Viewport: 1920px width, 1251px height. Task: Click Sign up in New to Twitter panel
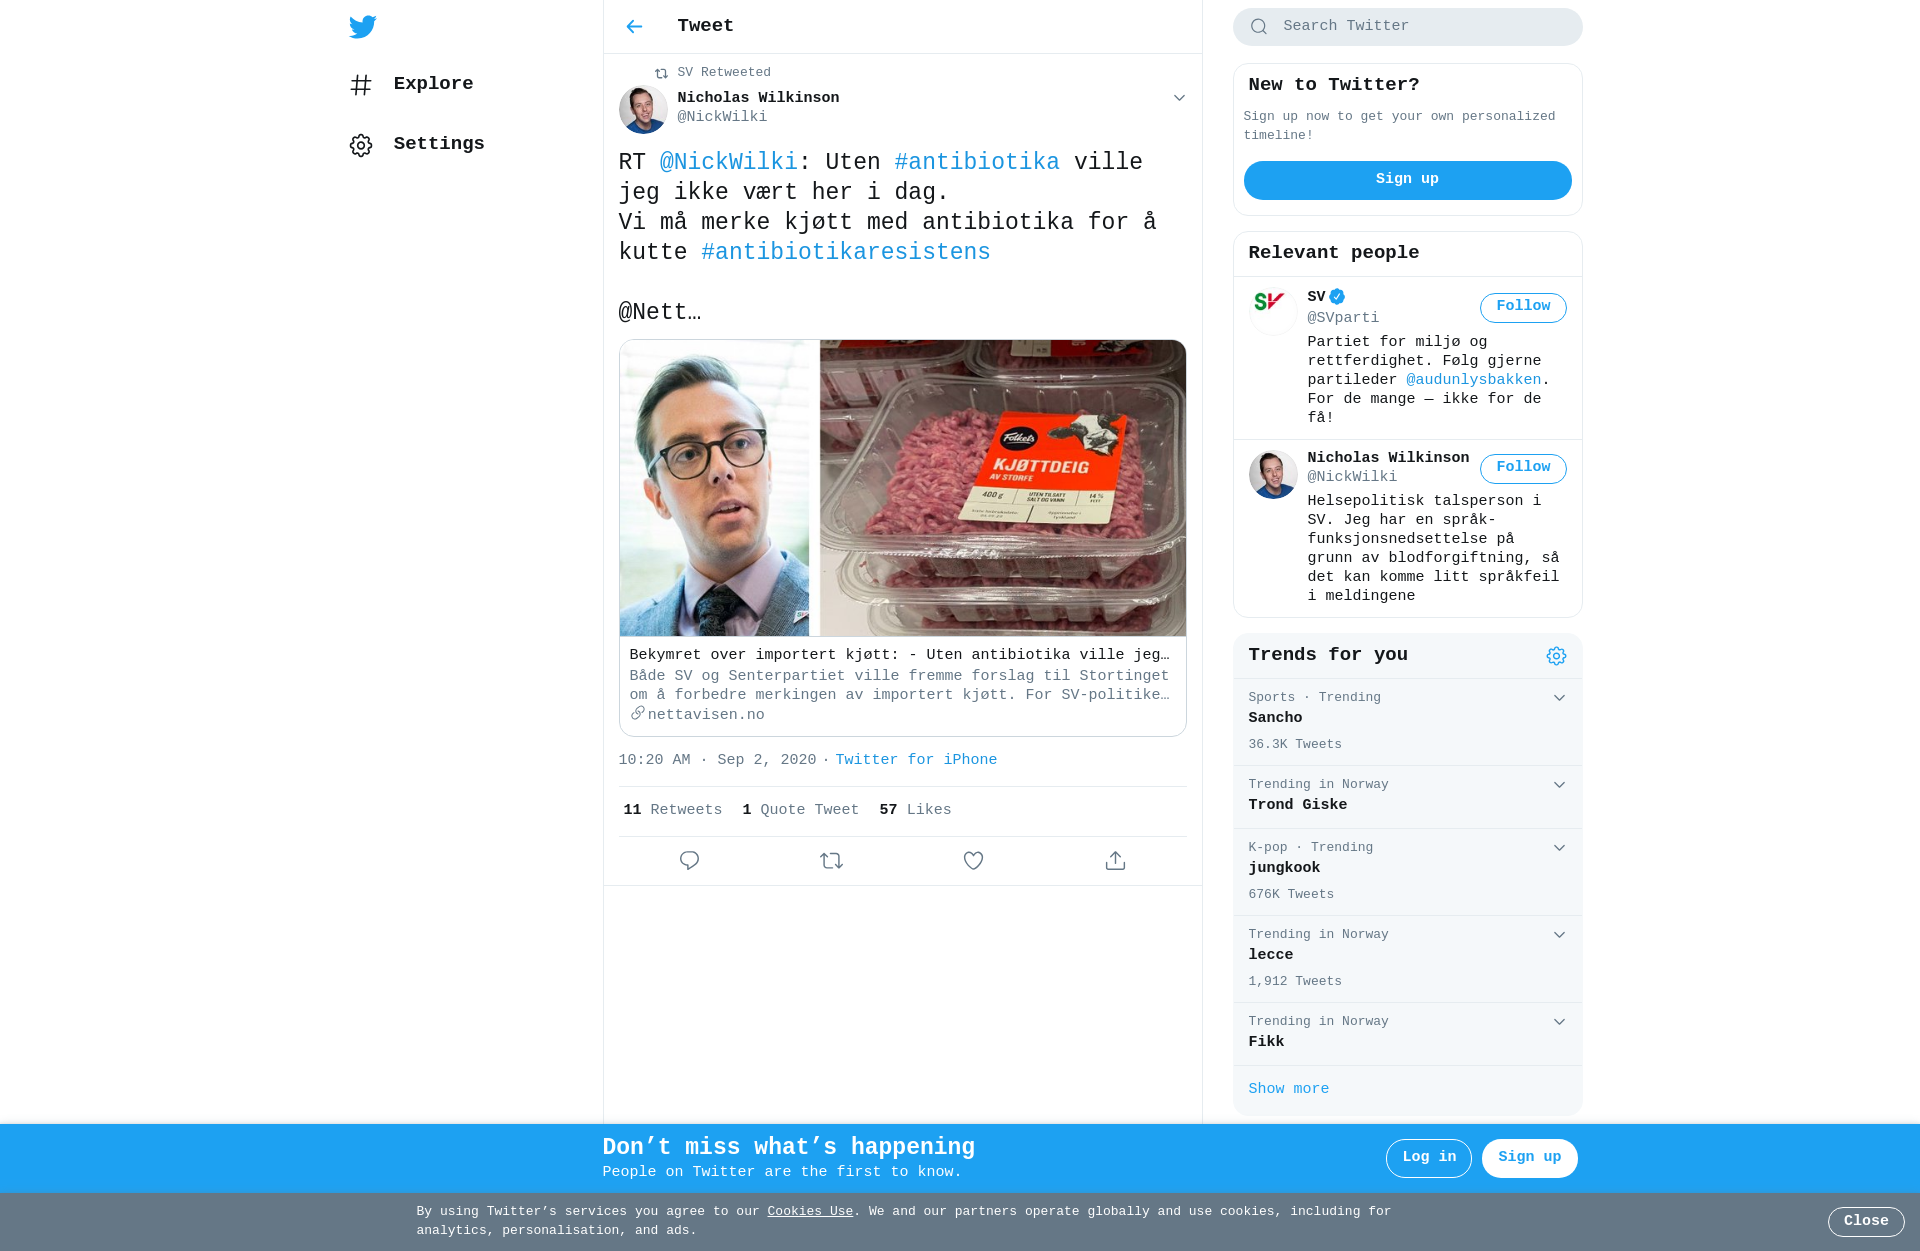pos(1407,180)
